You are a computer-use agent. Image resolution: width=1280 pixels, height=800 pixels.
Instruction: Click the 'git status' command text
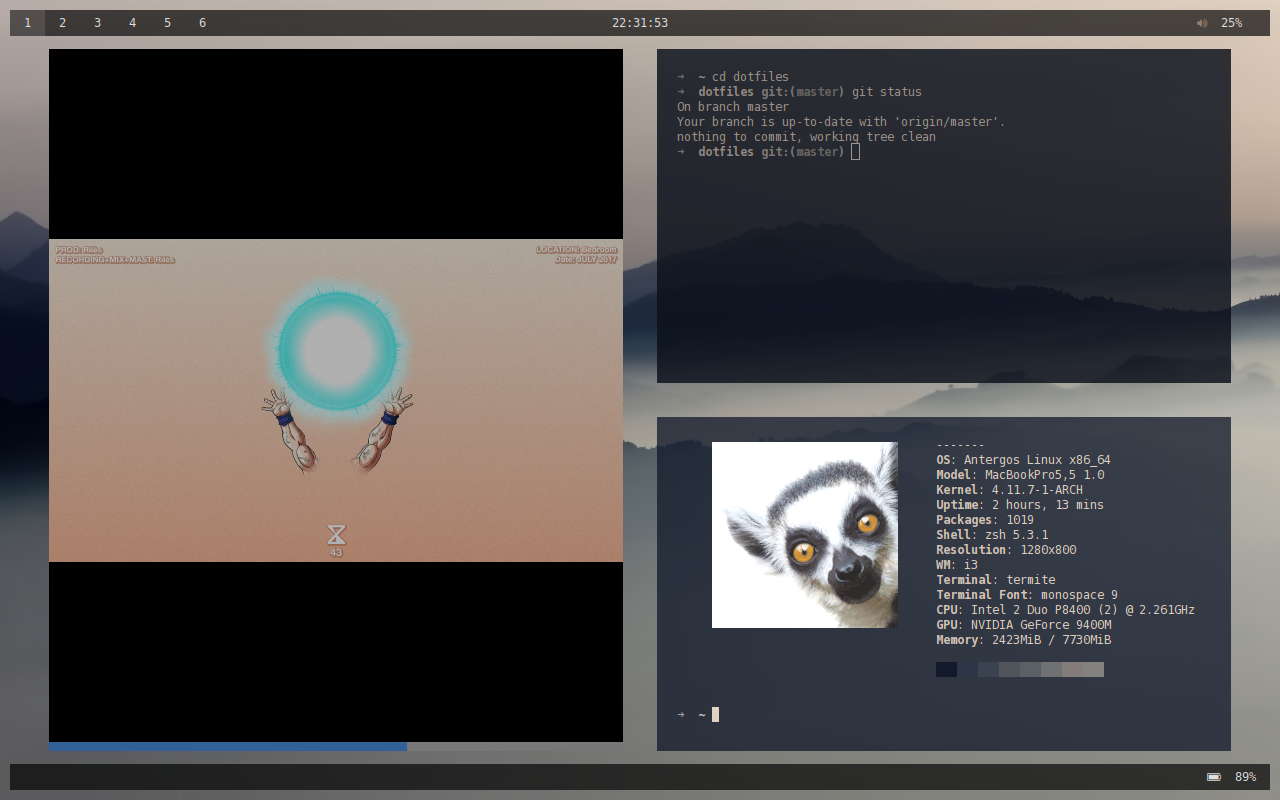887,92
